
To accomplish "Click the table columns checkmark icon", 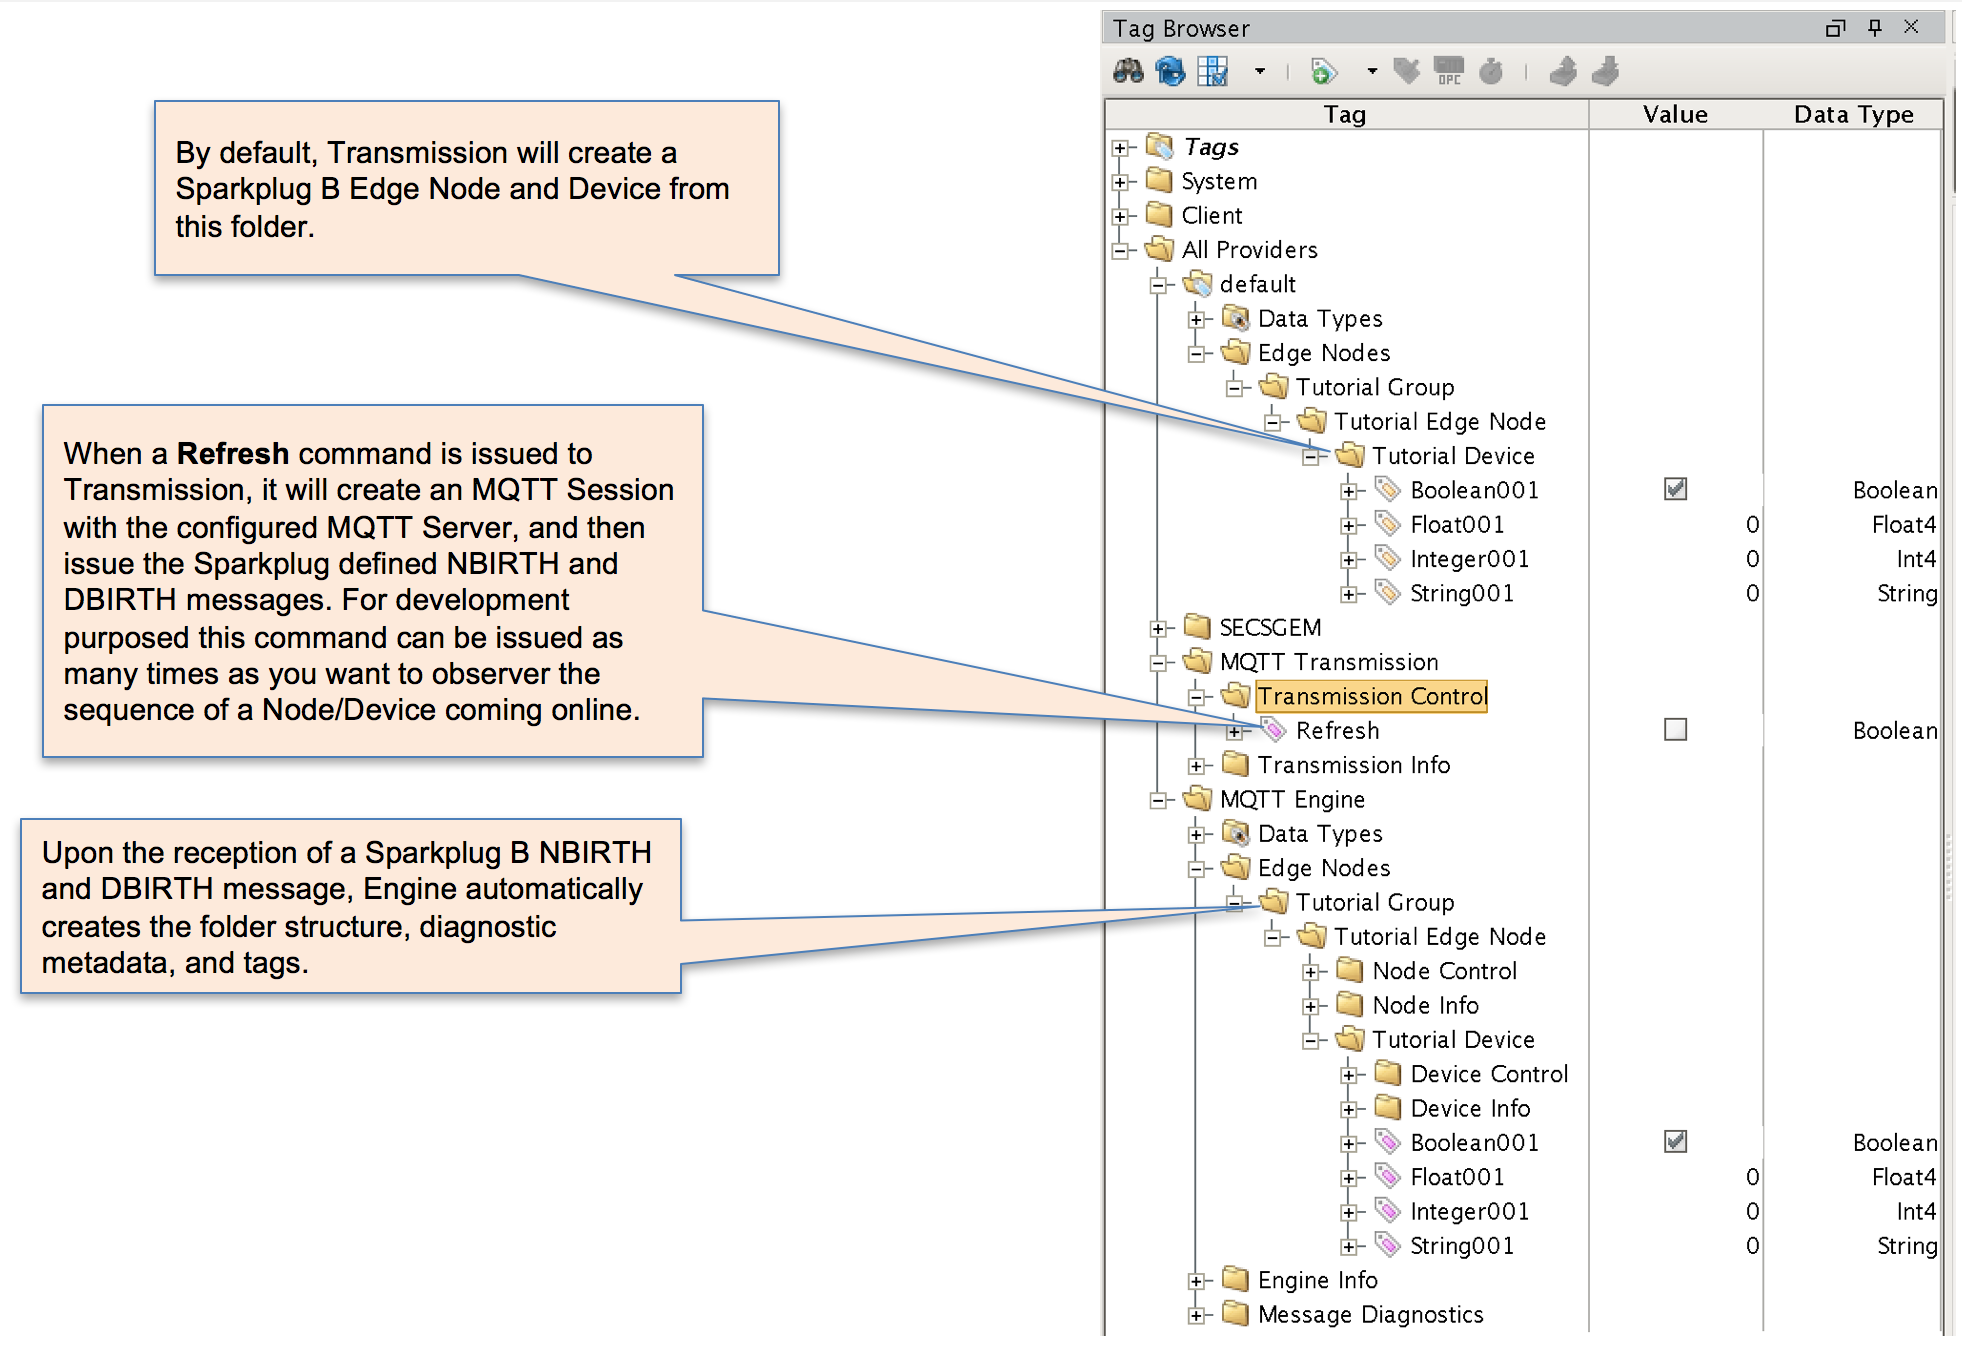I will 1212,71.
